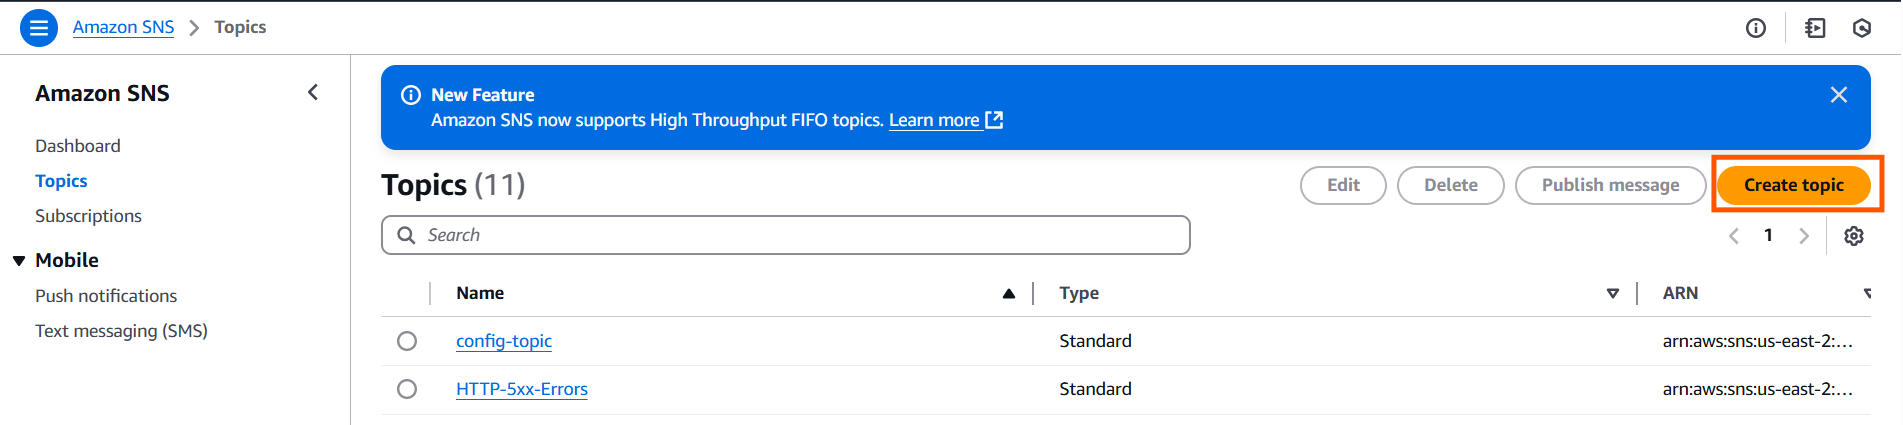Open the external link icon beside Learn more
The image size is (1903, 425).
click(x=994, y=120)
